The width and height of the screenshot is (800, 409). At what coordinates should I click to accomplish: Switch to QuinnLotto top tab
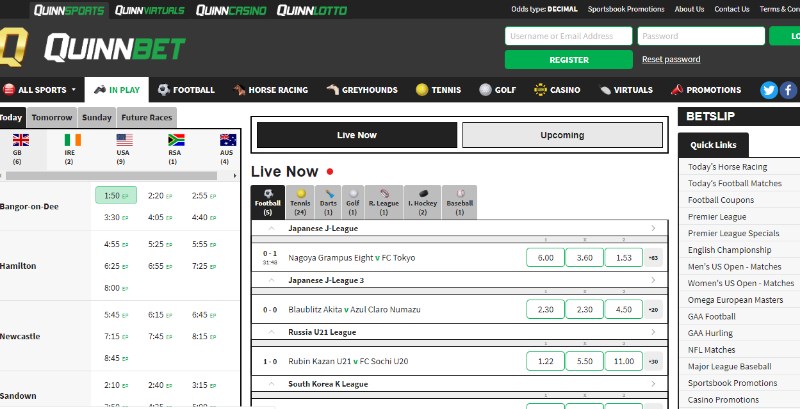(x=312, y=10)
